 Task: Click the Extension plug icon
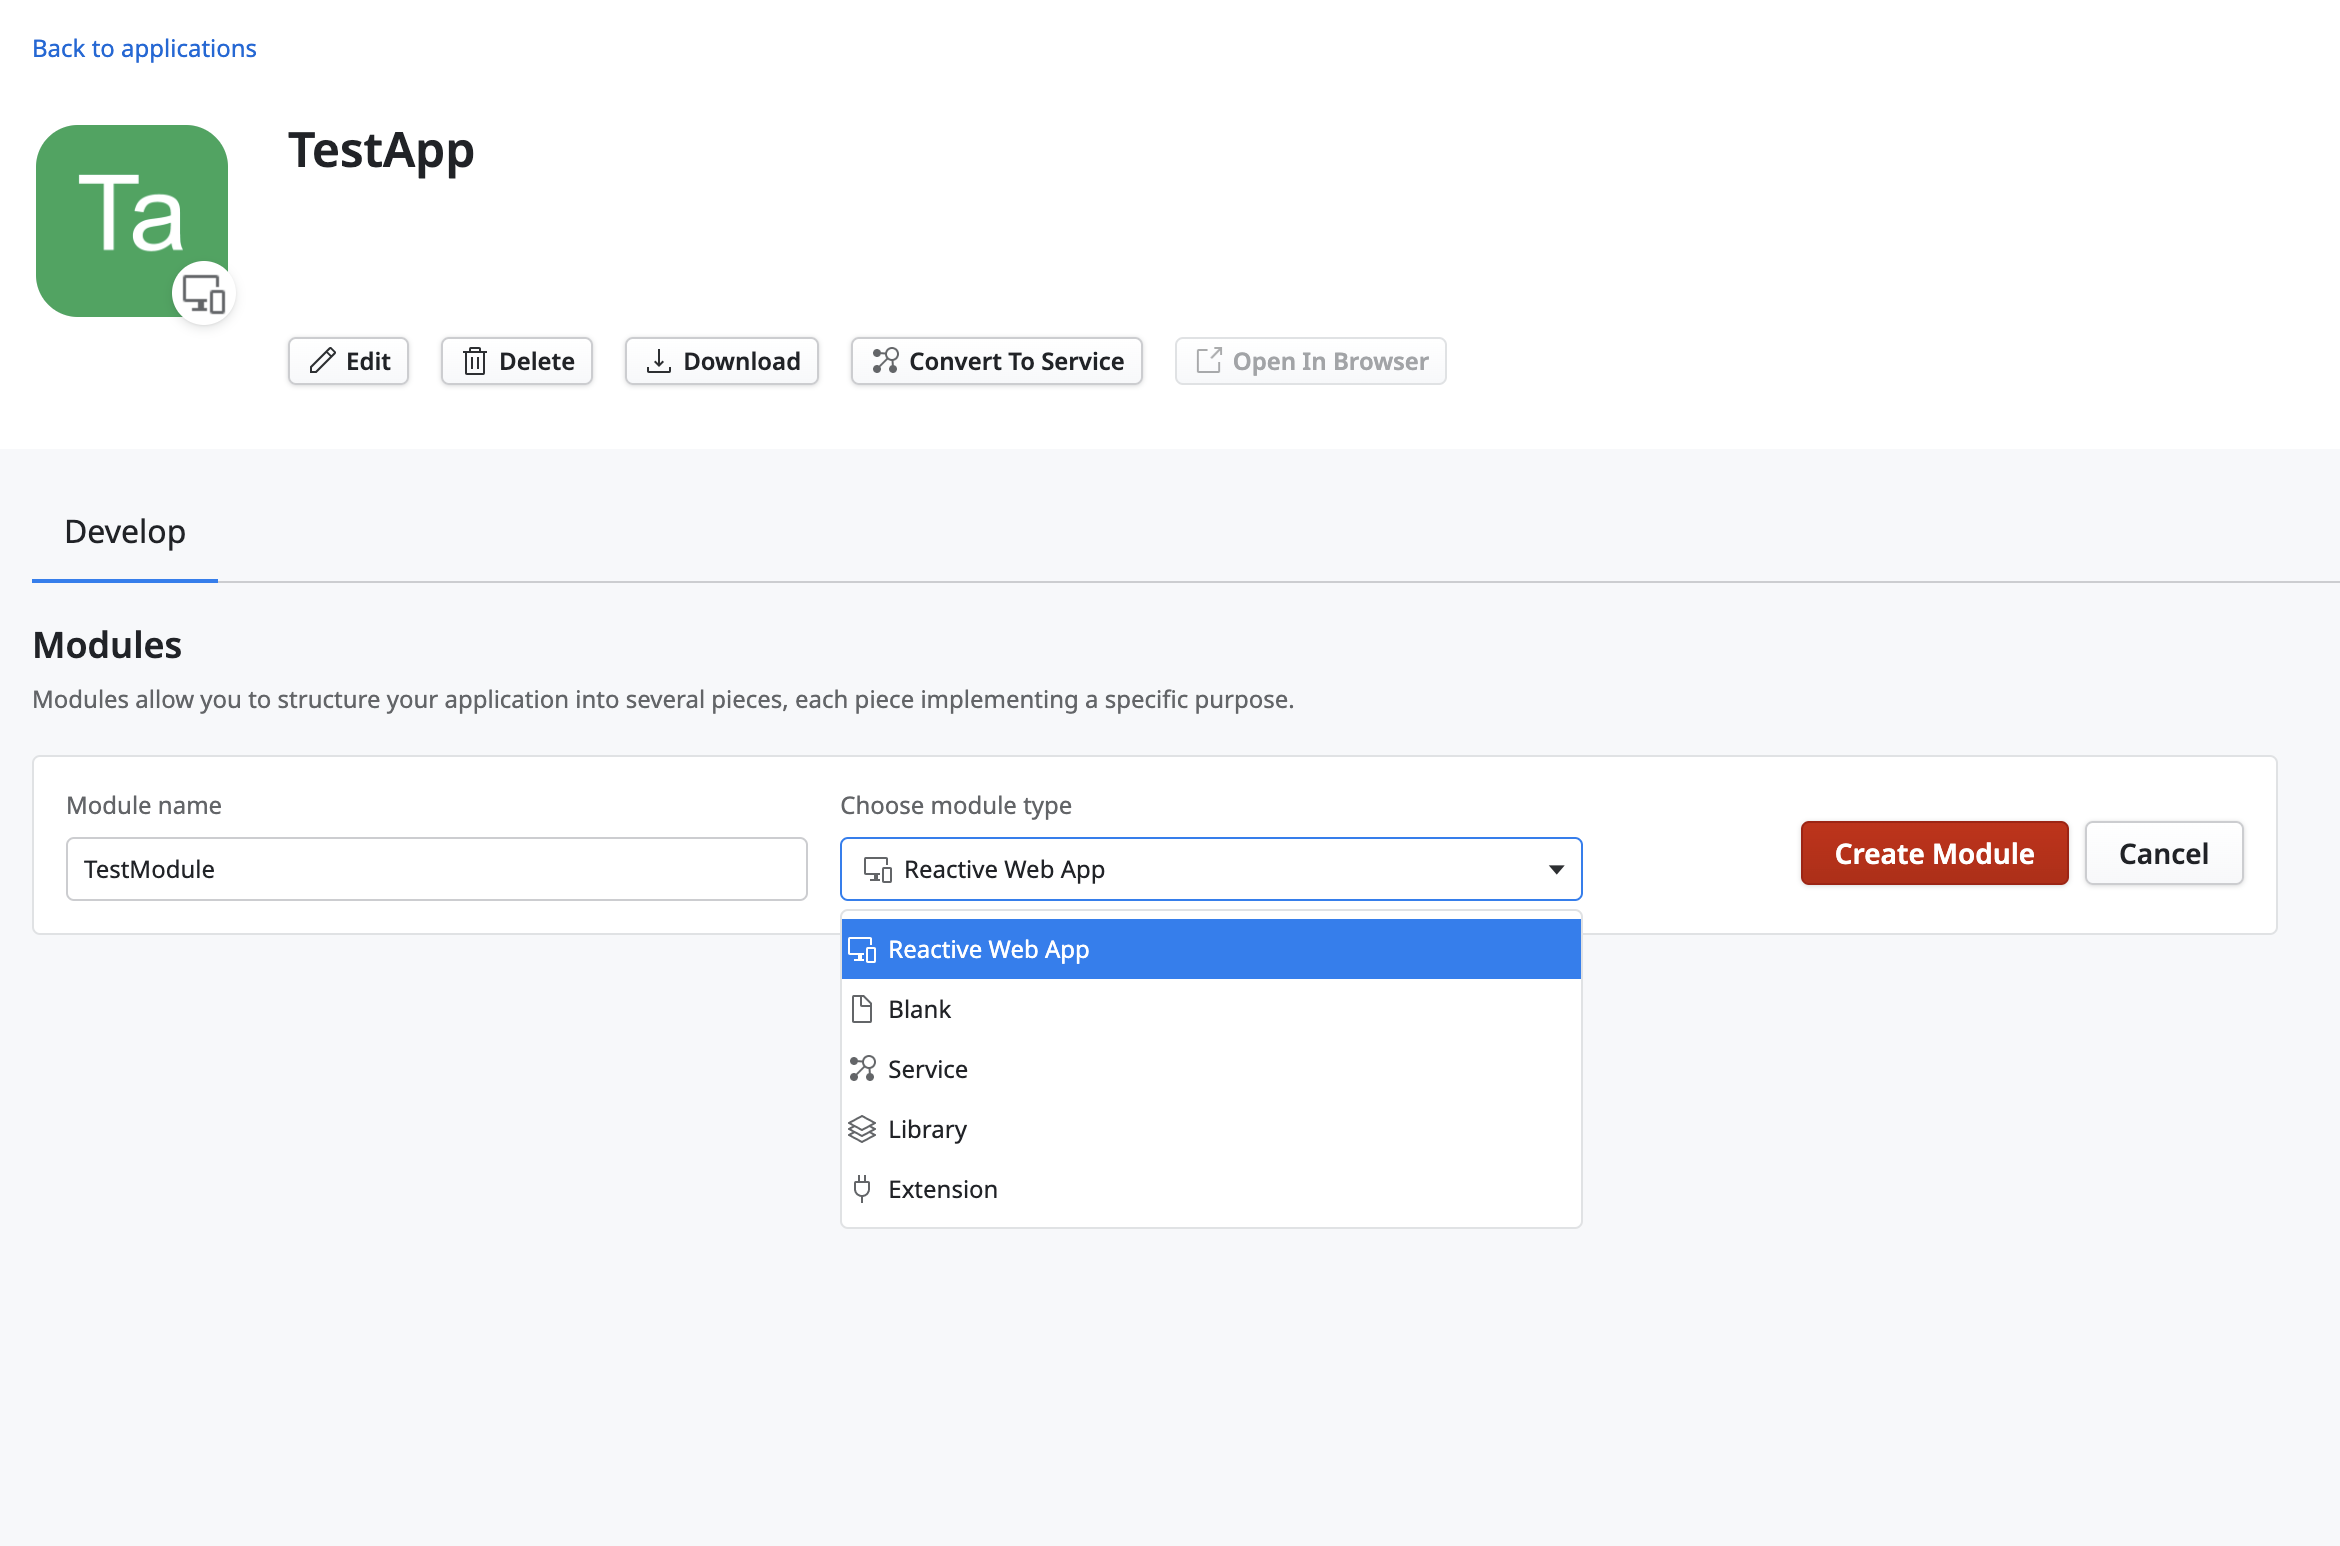click(862, 1188)
